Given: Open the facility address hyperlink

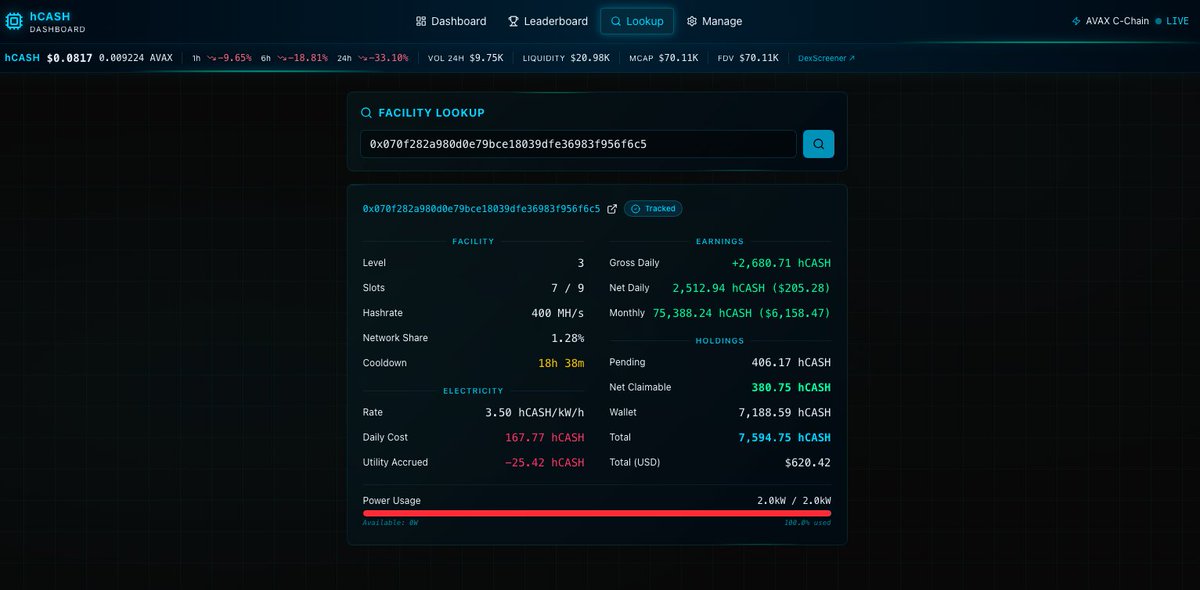Looking at the screenshot, I should (x=481, y=209).
